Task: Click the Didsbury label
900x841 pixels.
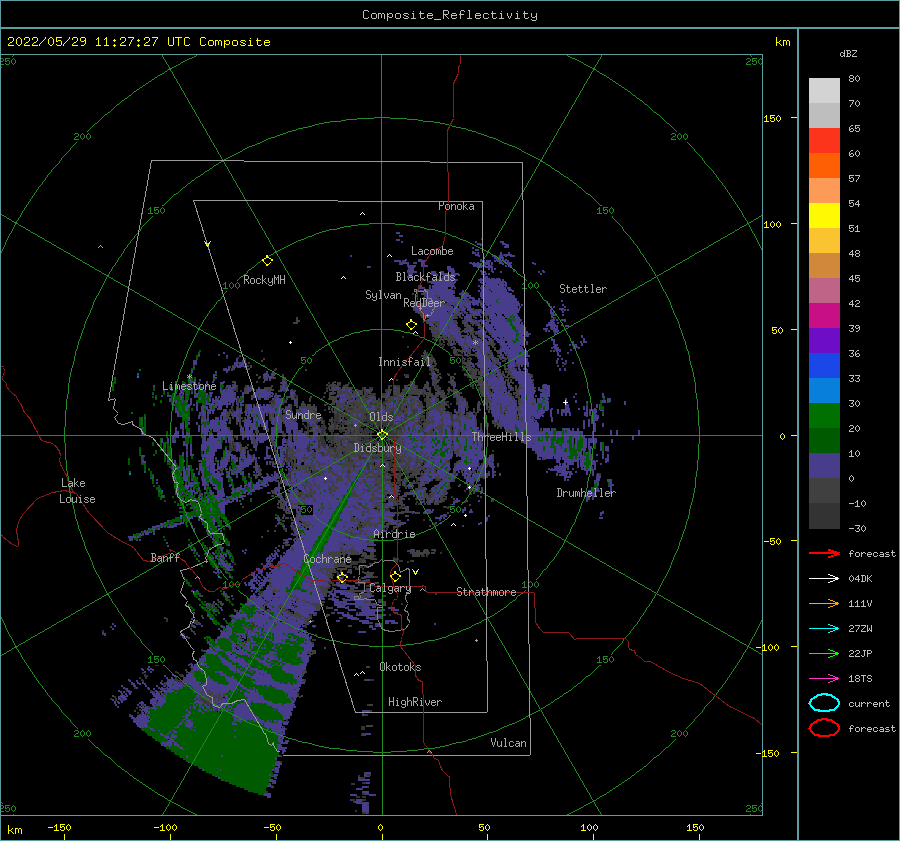Action: coord(377,448)
